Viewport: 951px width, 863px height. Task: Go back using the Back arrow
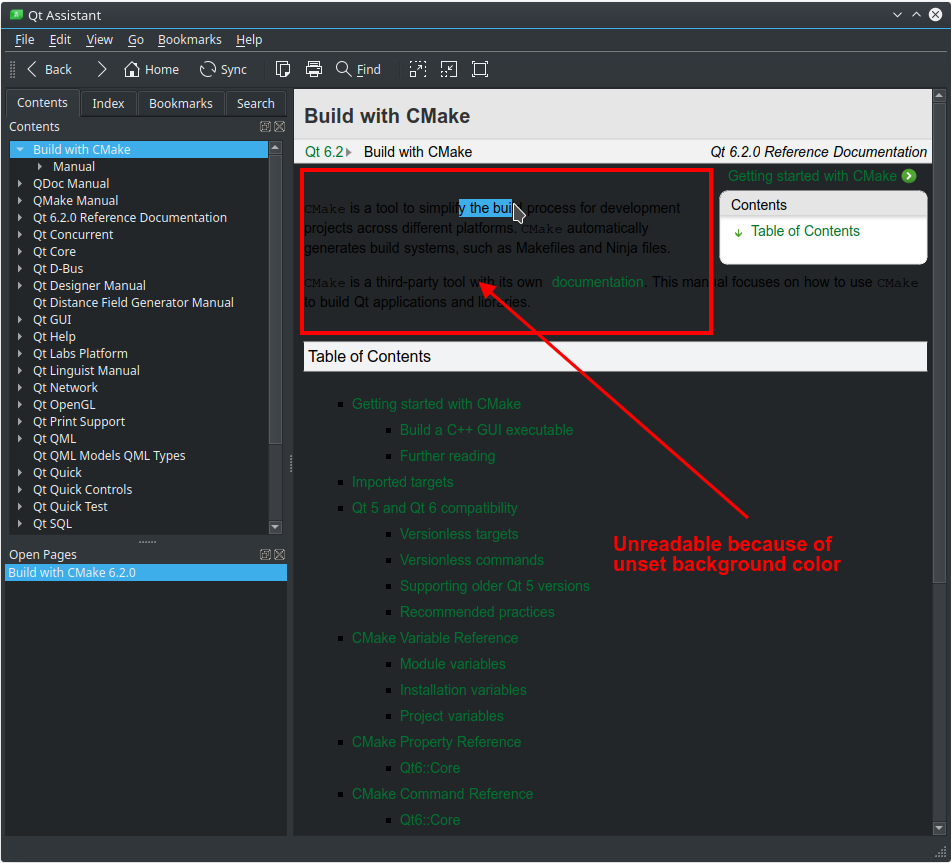[x=49, y=70]
